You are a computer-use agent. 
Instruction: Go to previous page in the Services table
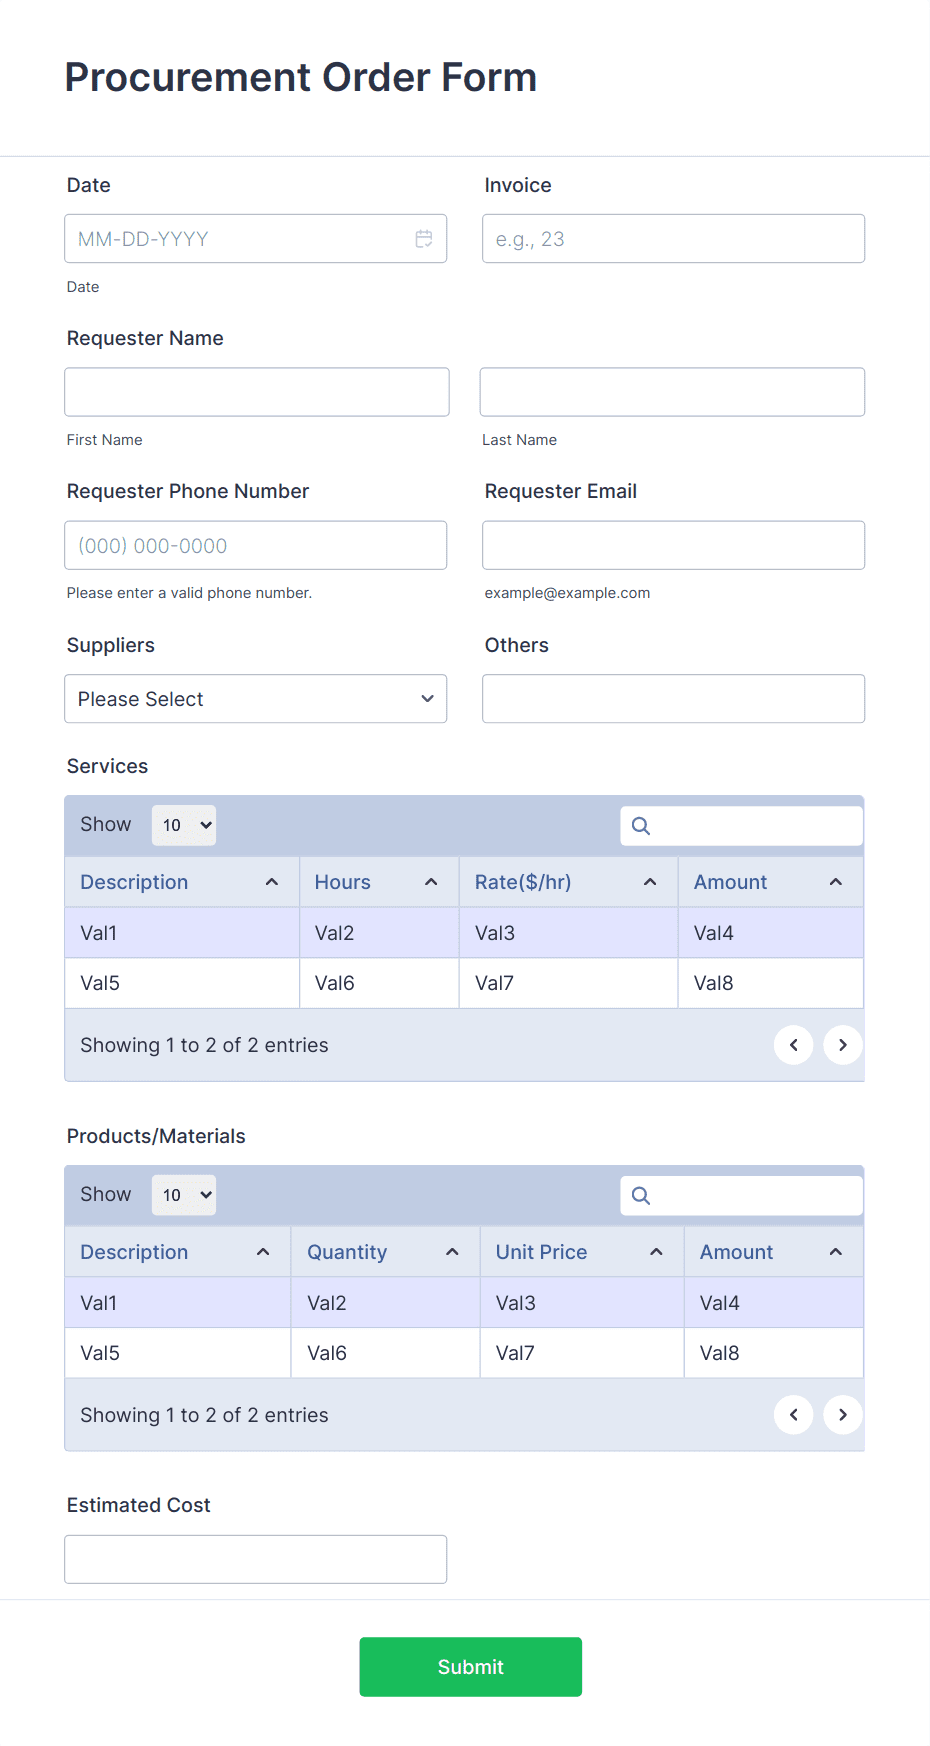[793, 1044]
